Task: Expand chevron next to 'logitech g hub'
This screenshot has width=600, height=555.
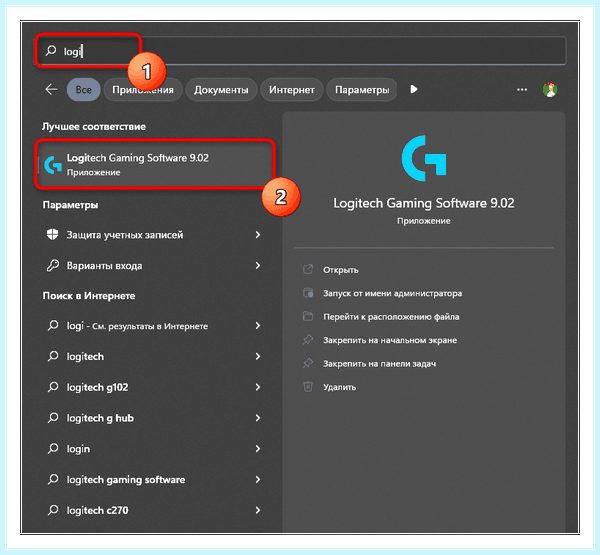Action: (258, 418)
